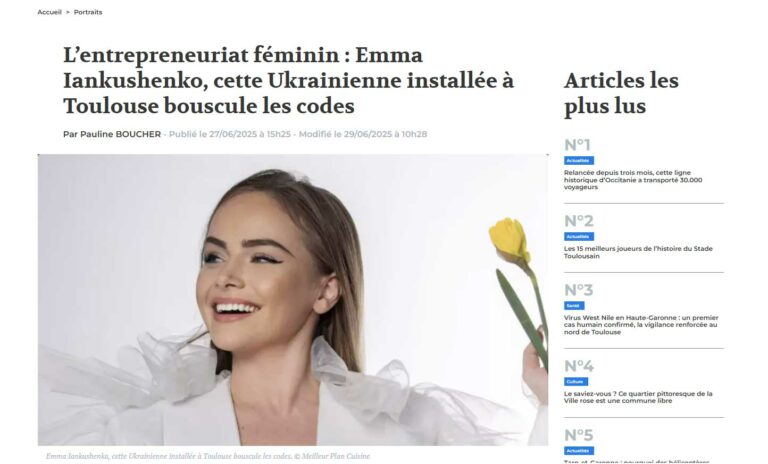Open the West Nile virus Haute-Garonne article
This screenshot has height=464, width=768.
pos(641,325)
